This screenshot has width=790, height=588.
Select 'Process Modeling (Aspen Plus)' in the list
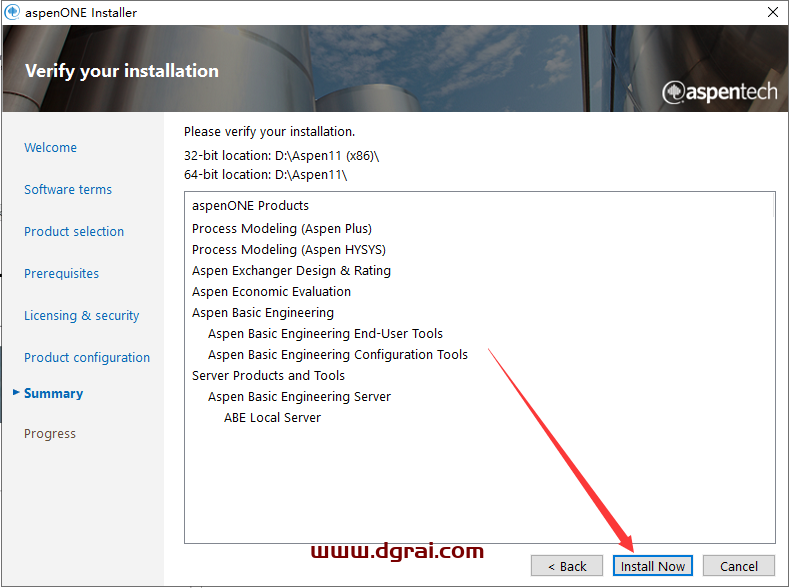[282, 229]
